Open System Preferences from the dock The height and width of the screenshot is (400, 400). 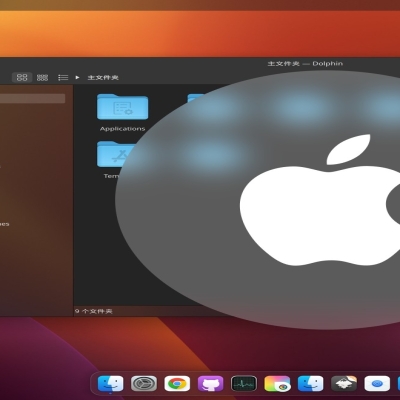[x=144, y=384]
